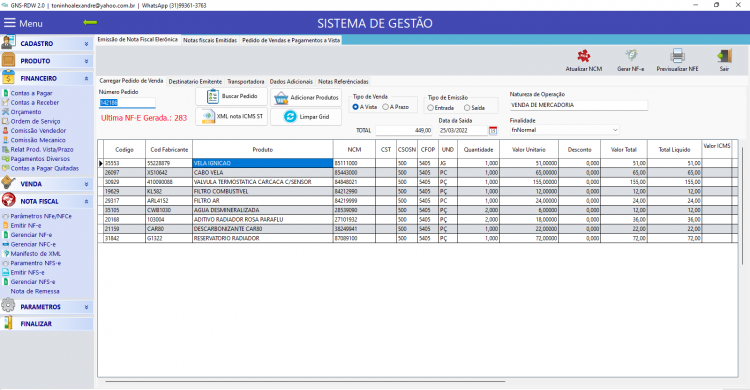Click the horizontal scrollbar under the grid

pos(305,382)
